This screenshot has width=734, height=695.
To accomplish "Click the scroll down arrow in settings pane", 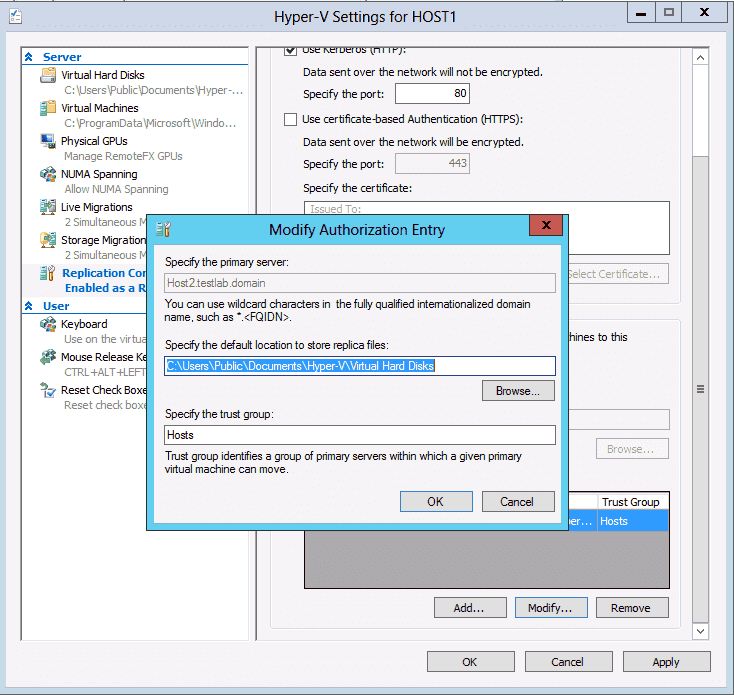I will 700,631.
